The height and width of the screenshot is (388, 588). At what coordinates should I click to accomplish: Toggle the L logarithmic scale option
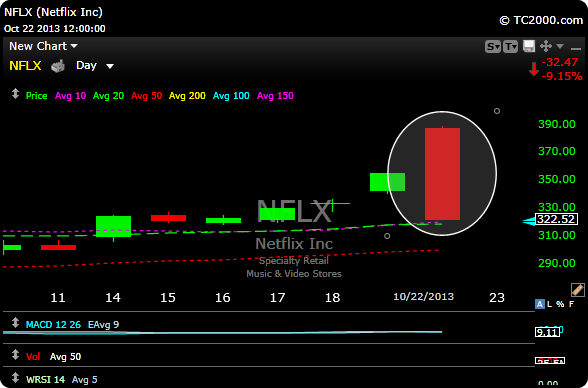[549, 304]
